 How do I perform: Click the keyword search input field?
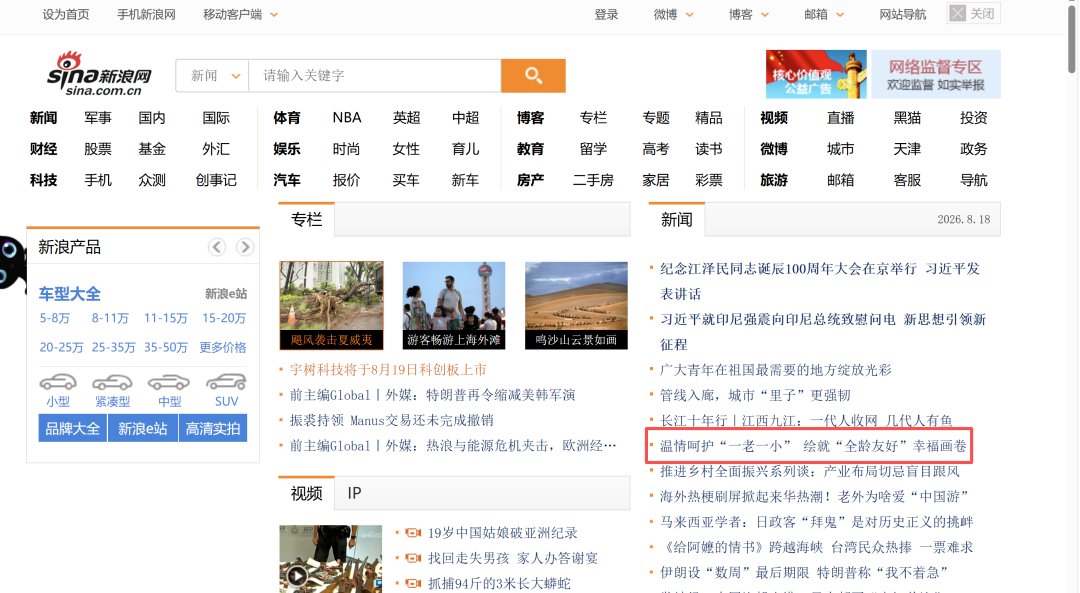point(375,76)
